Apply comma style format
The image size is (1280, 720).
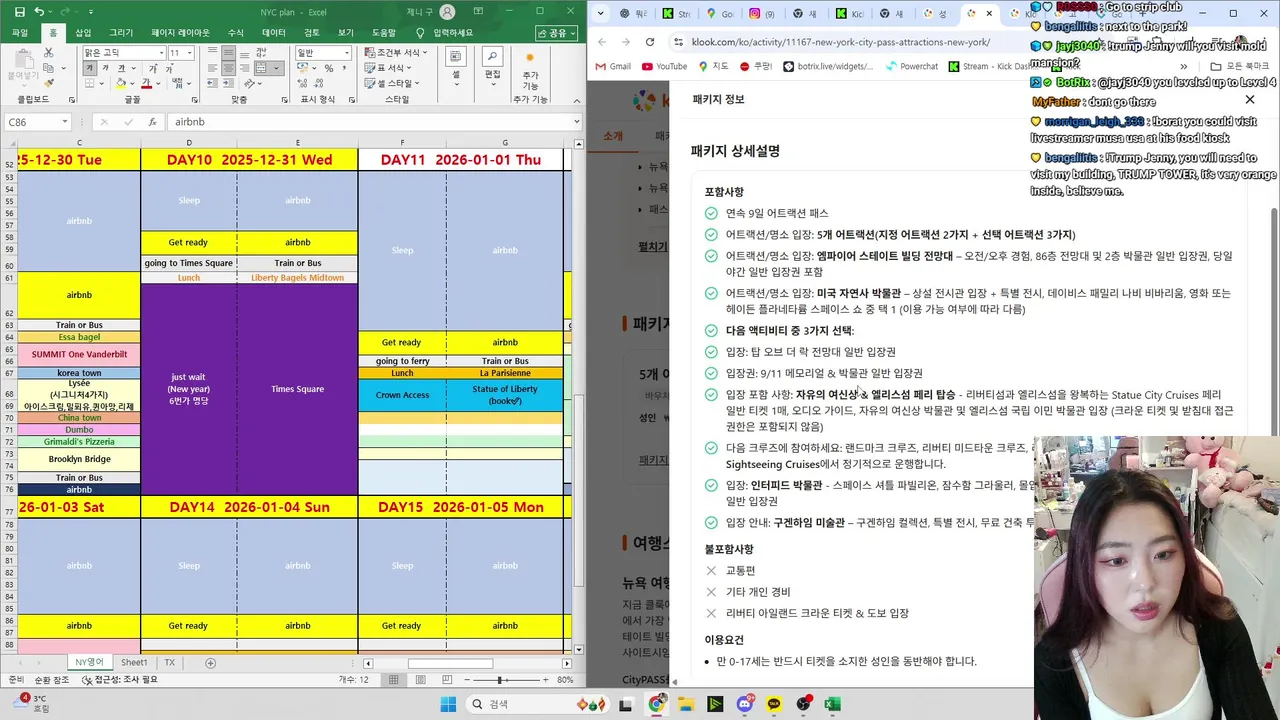(344, 68)
